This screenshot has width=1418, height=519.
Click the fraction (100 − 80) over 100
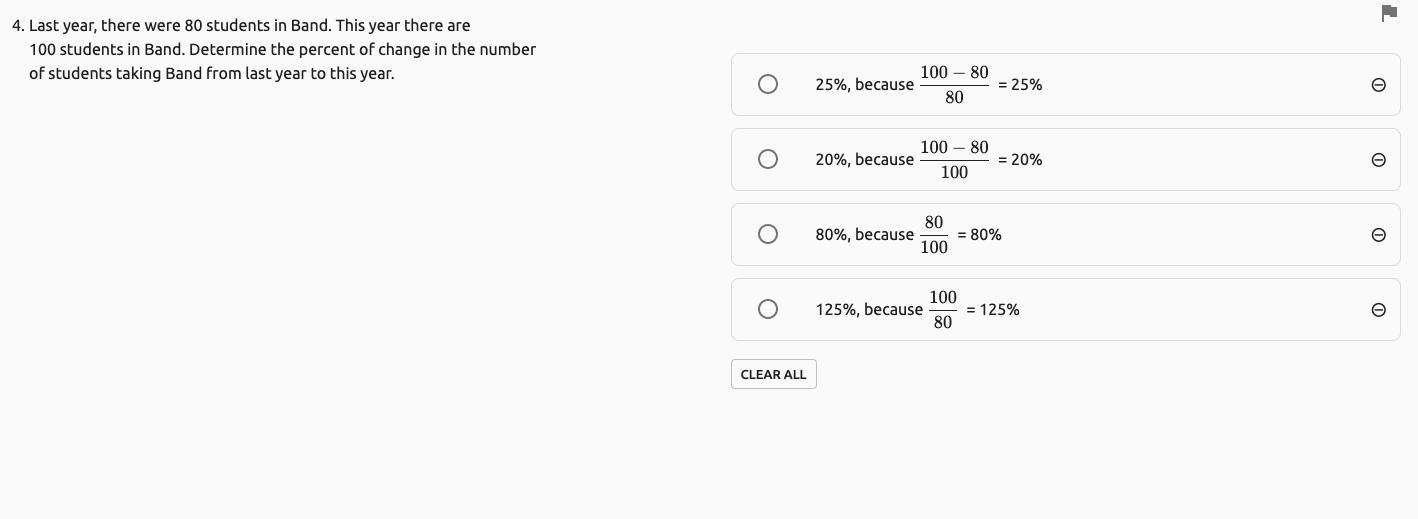(954, 159)
